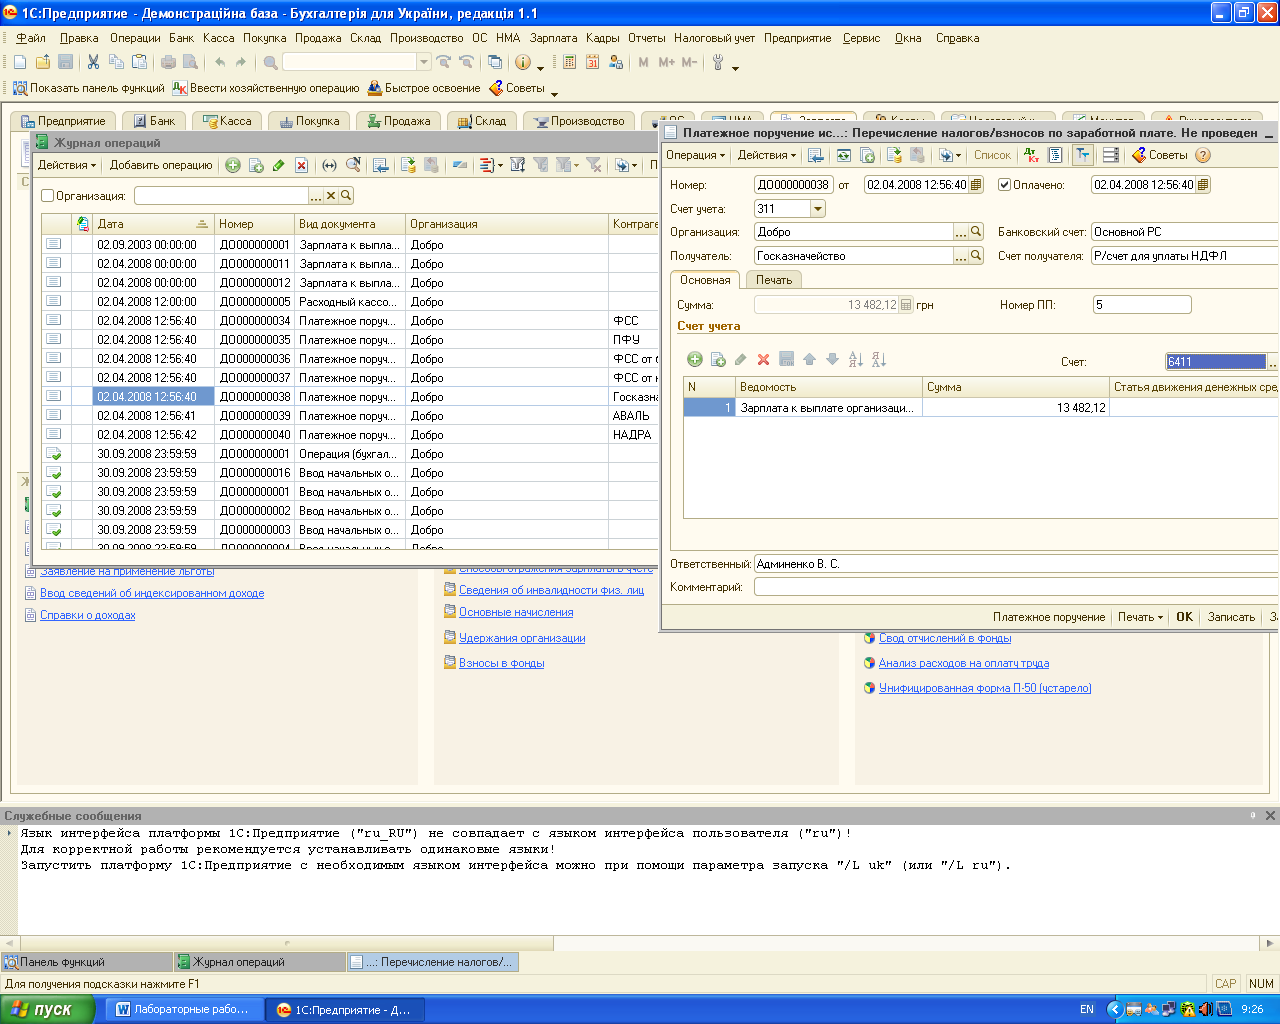Click sort ascending icon above Ведомость table
This screenshot has width=1280, height=1024.
pos(855,359)
